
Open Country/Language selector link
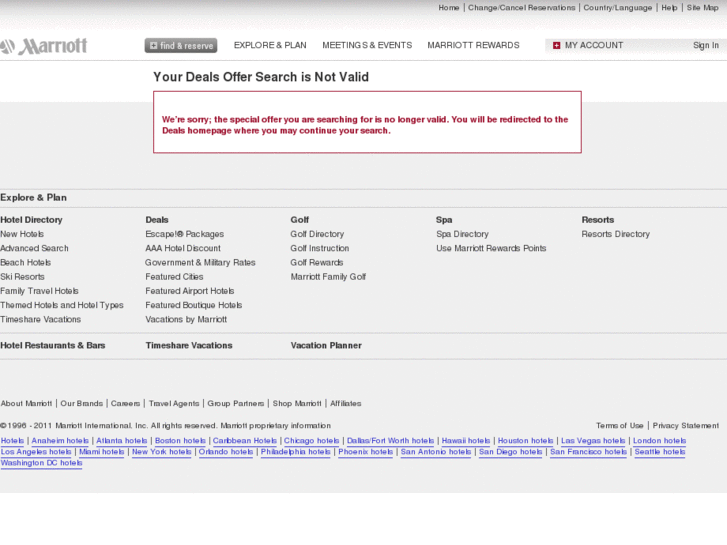pos(618,8)
